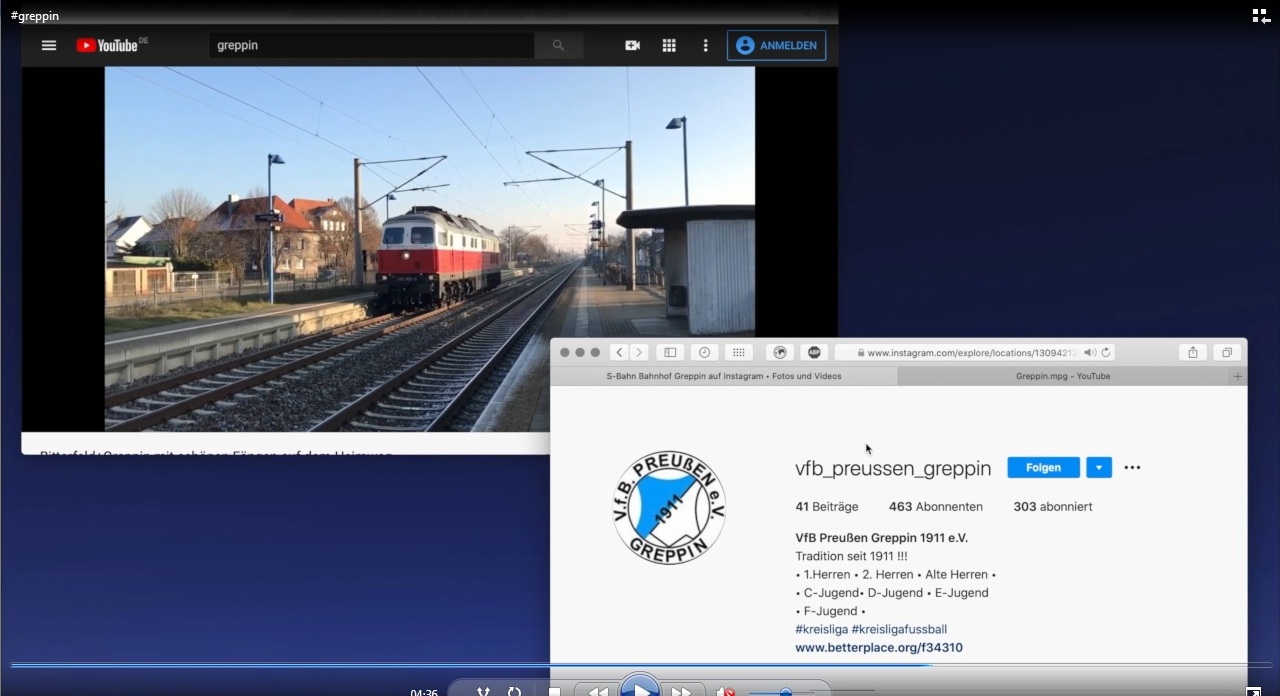Click the Safari globe extension icon
The image size is (1280, 696).
(780, 352)
